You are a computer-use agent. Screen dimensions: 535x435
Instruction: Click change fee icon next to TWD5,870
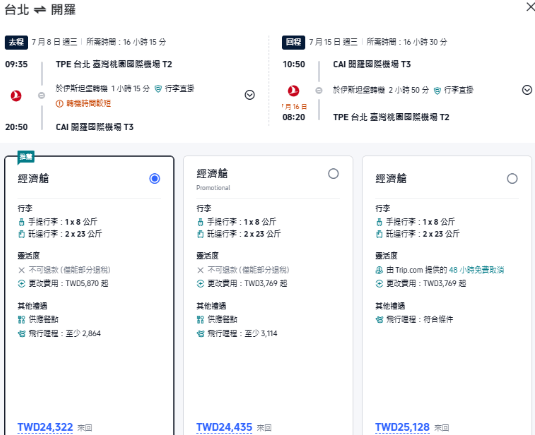[x=21, y=284]
